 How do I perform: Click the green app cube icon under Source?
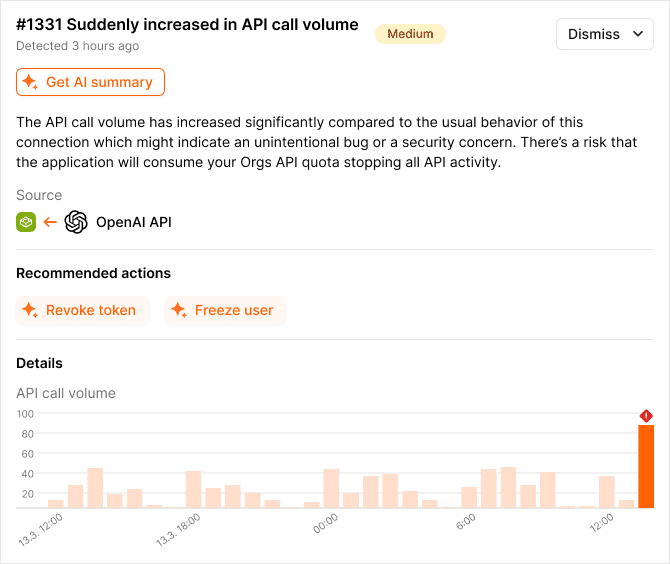[26, 222]
